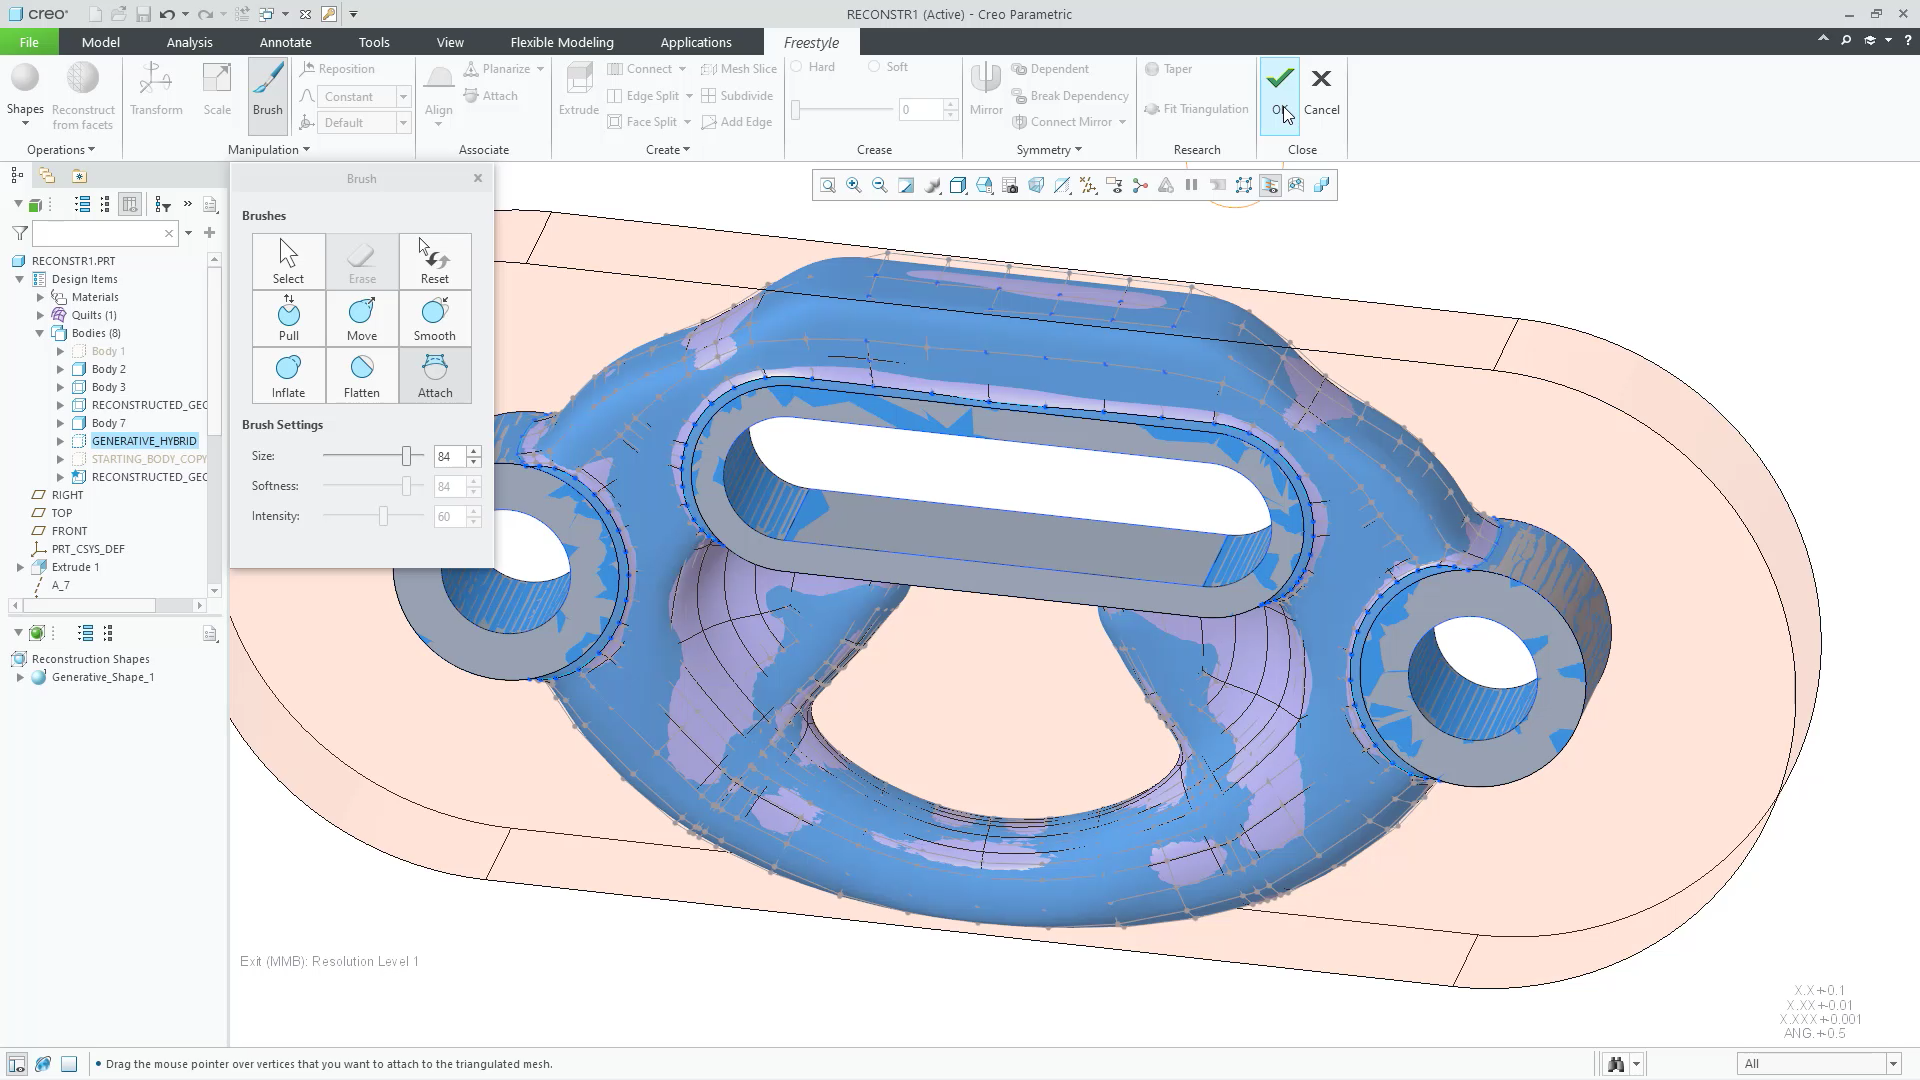This screenshot has width=1920, height=1080.
Task: Toggle tree columns display button
Action: tap(130, 205)
